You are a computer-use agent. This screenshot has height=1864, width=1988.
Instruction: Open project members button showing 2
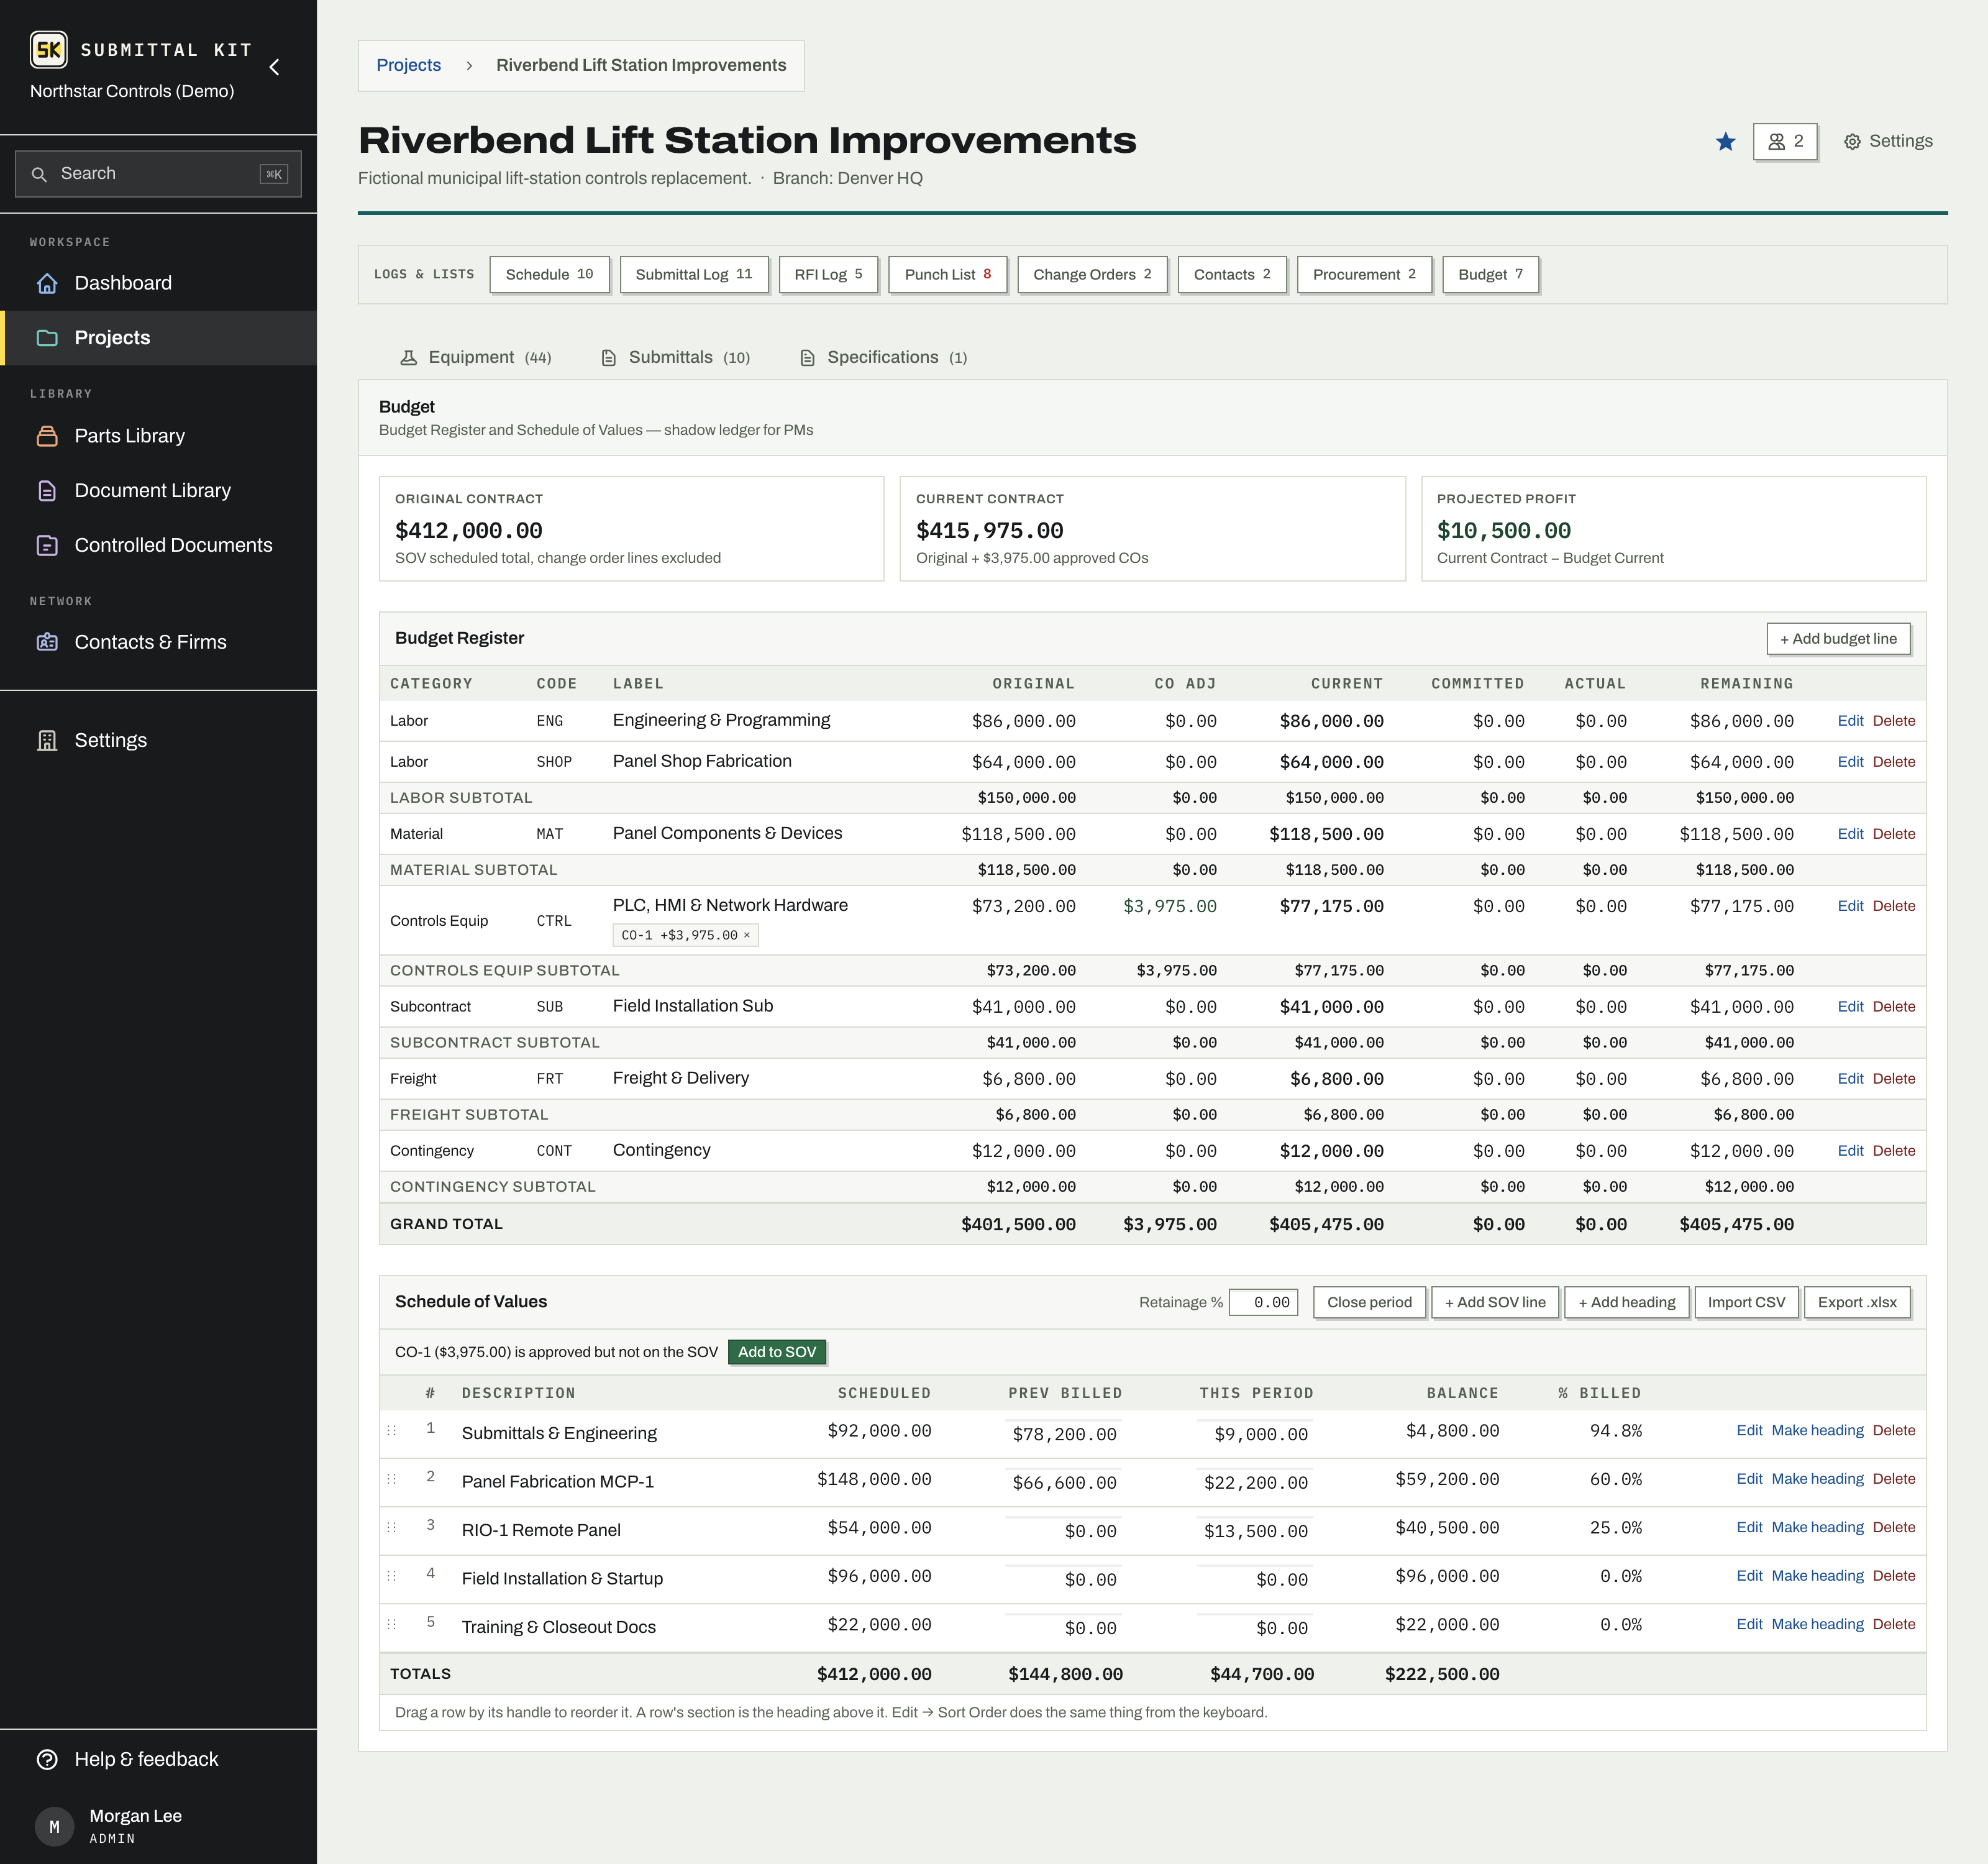click(x=1785, y=141)
